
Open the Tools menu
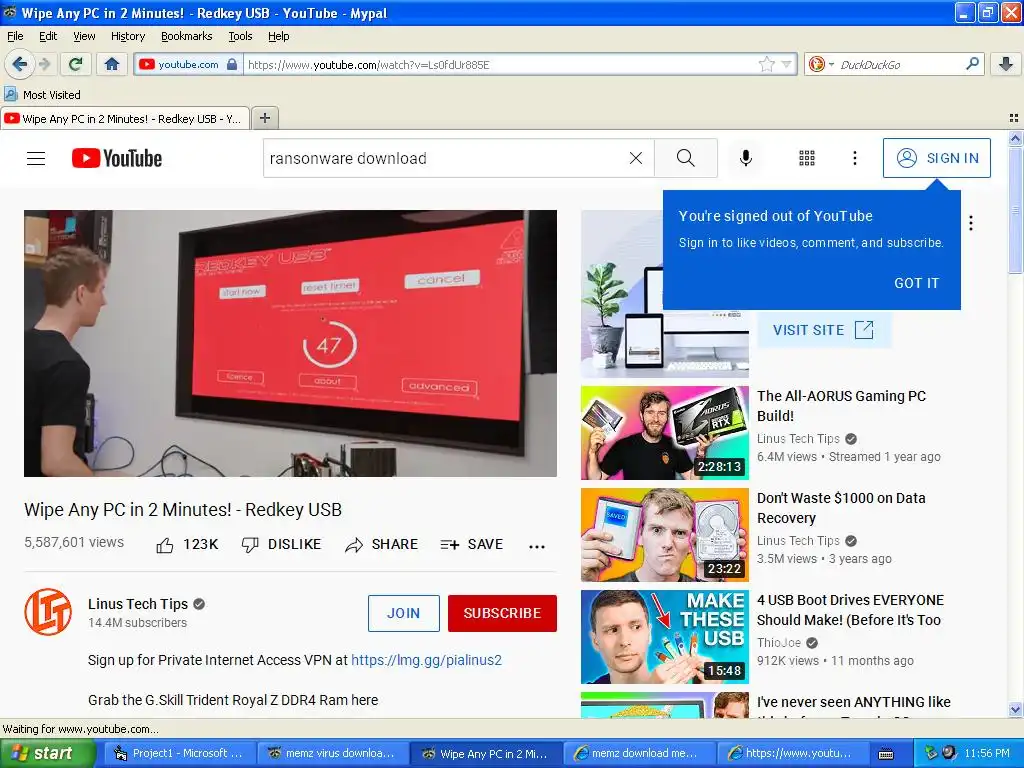point(240,36)
